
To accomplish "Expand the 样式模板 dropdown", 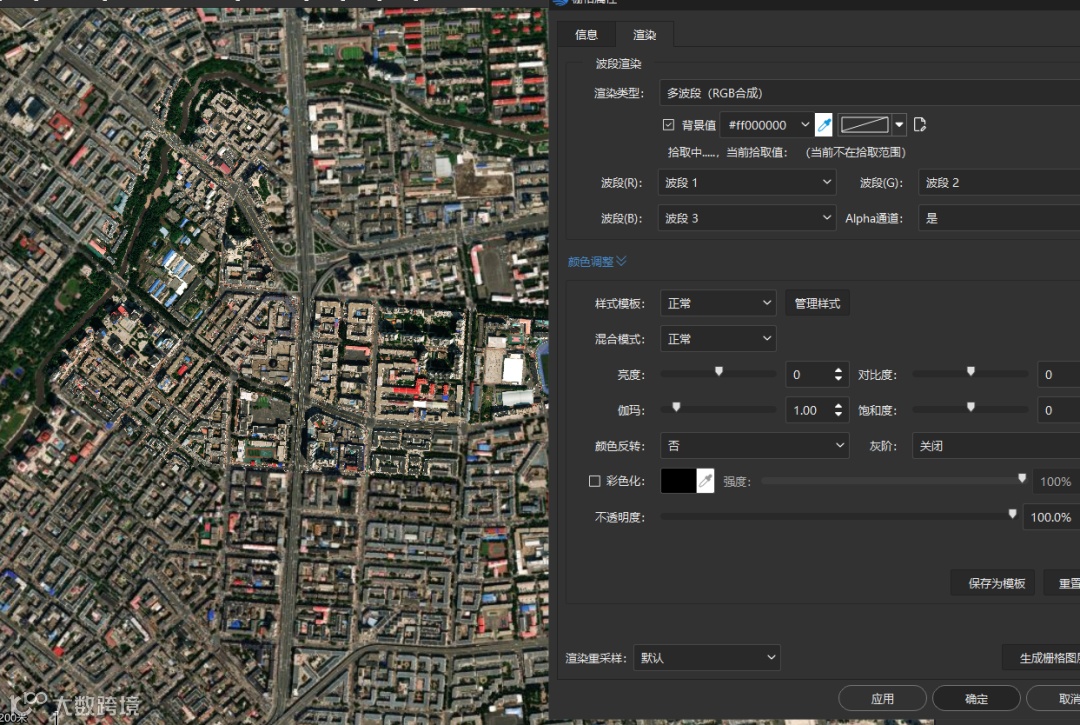I will 717,303.
